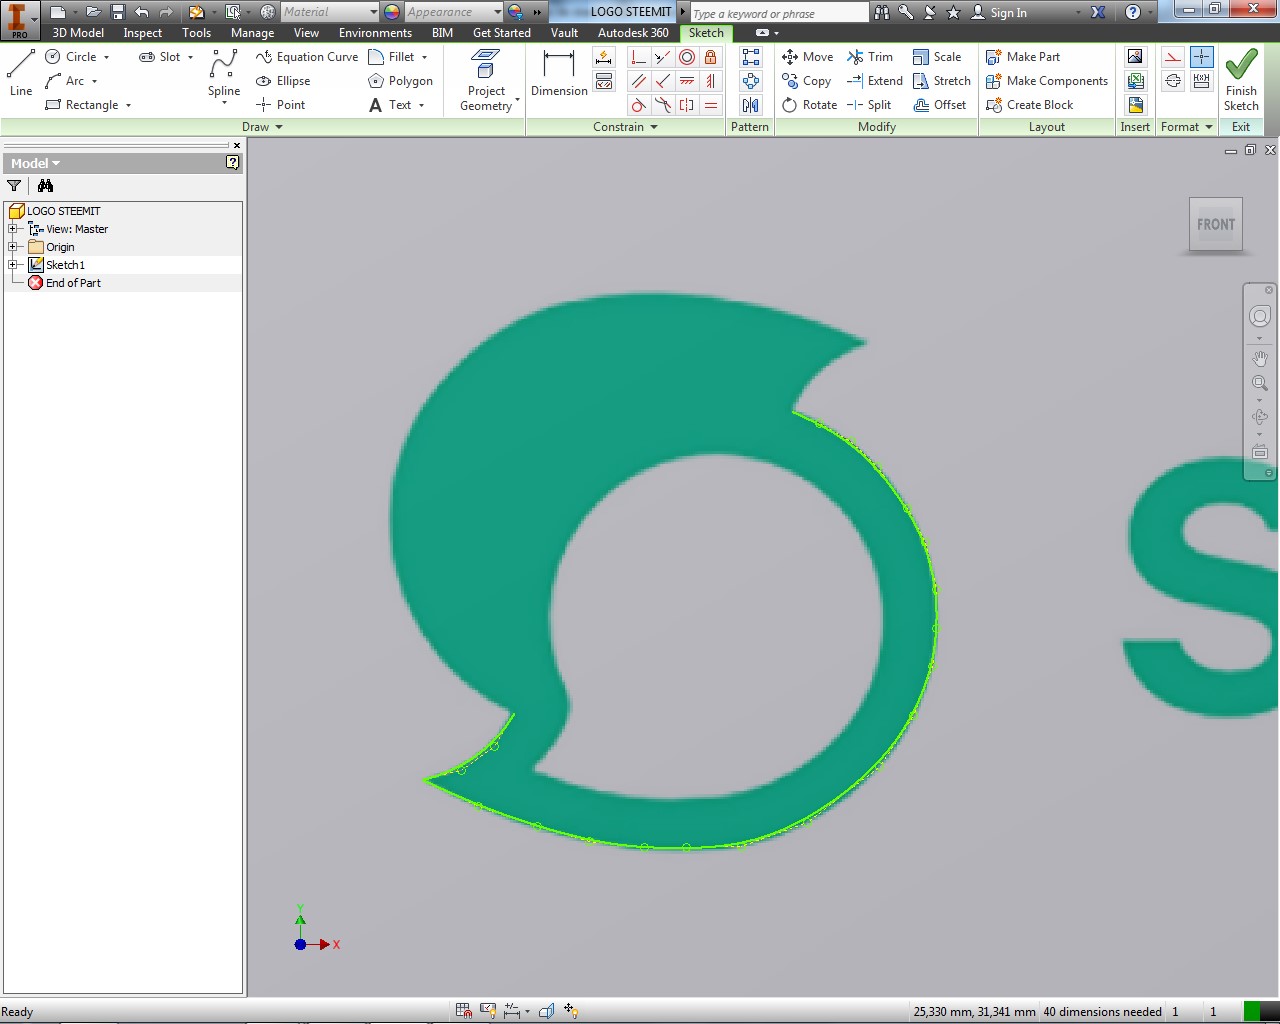Save the document from quick toolbar
1280x1024 pixels.
pyautogui.click(x=117, y=12)
